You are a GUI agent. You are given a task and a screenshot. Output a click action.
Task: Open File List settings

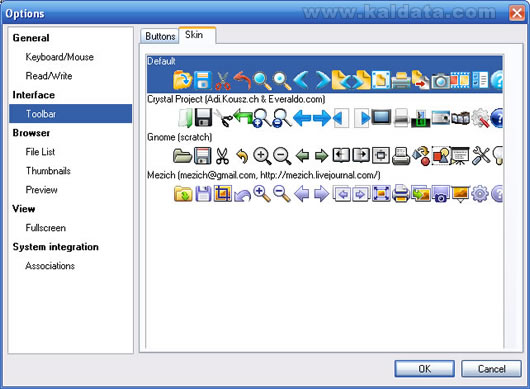pyautogui.click(x=40, y=152)
